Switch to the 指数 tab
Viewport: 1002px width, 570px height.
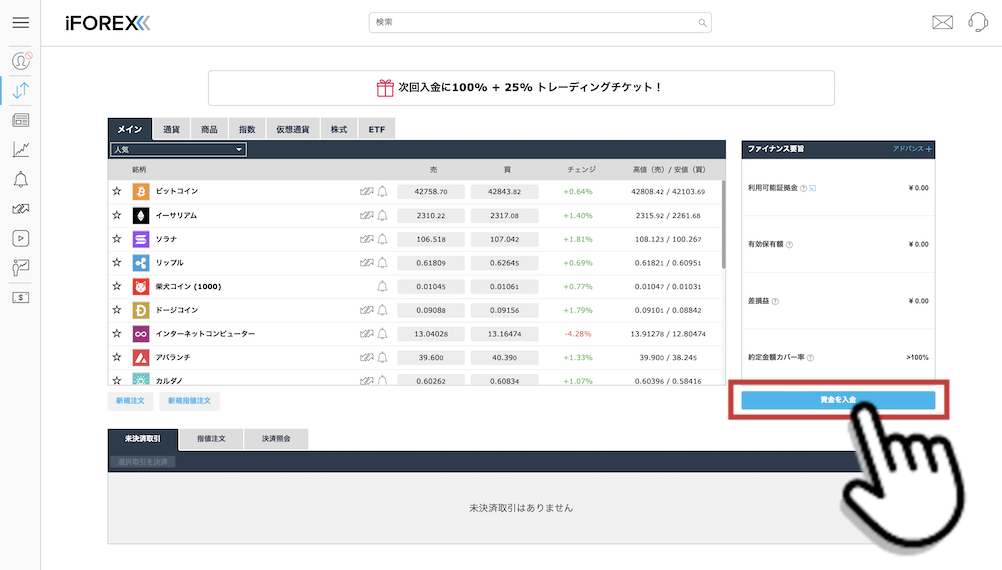247,130
